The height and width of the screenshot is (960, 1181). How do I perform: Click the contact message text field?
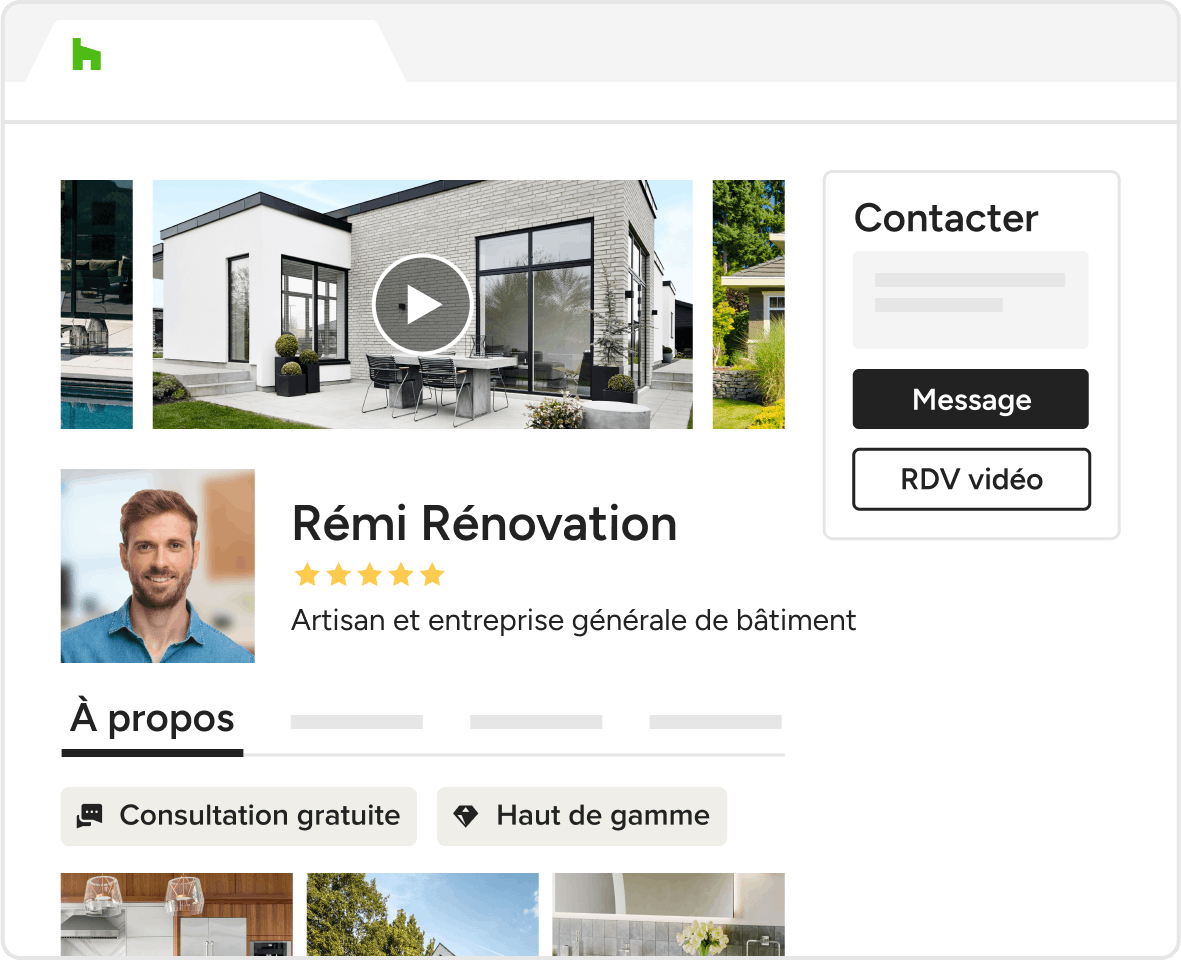970,300
